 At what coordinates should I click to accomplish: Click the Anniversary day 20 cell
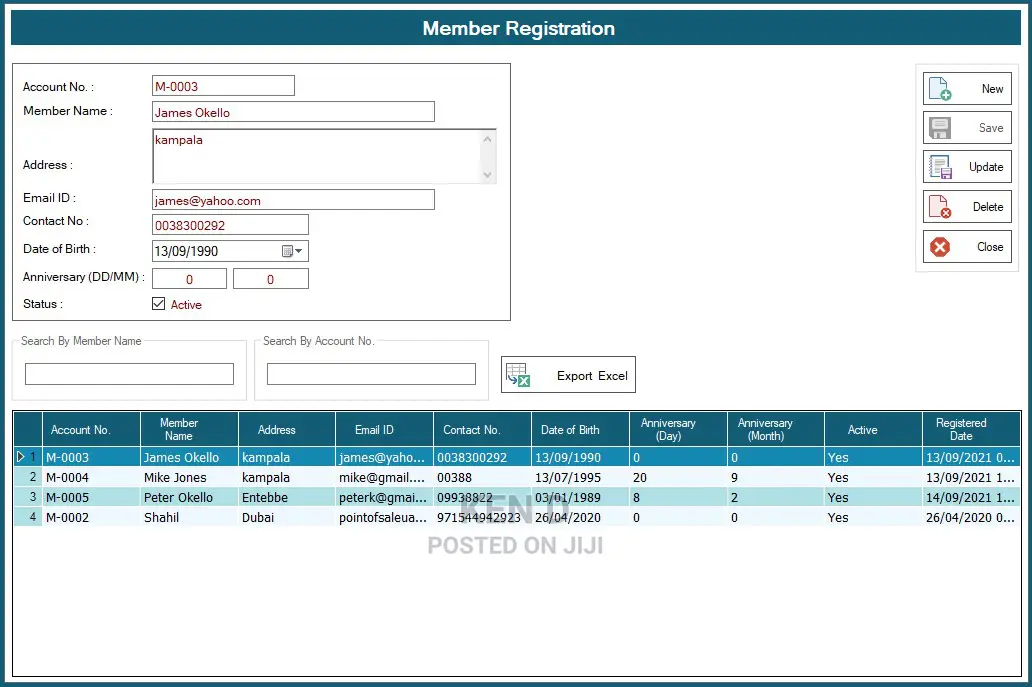(678, 477)
